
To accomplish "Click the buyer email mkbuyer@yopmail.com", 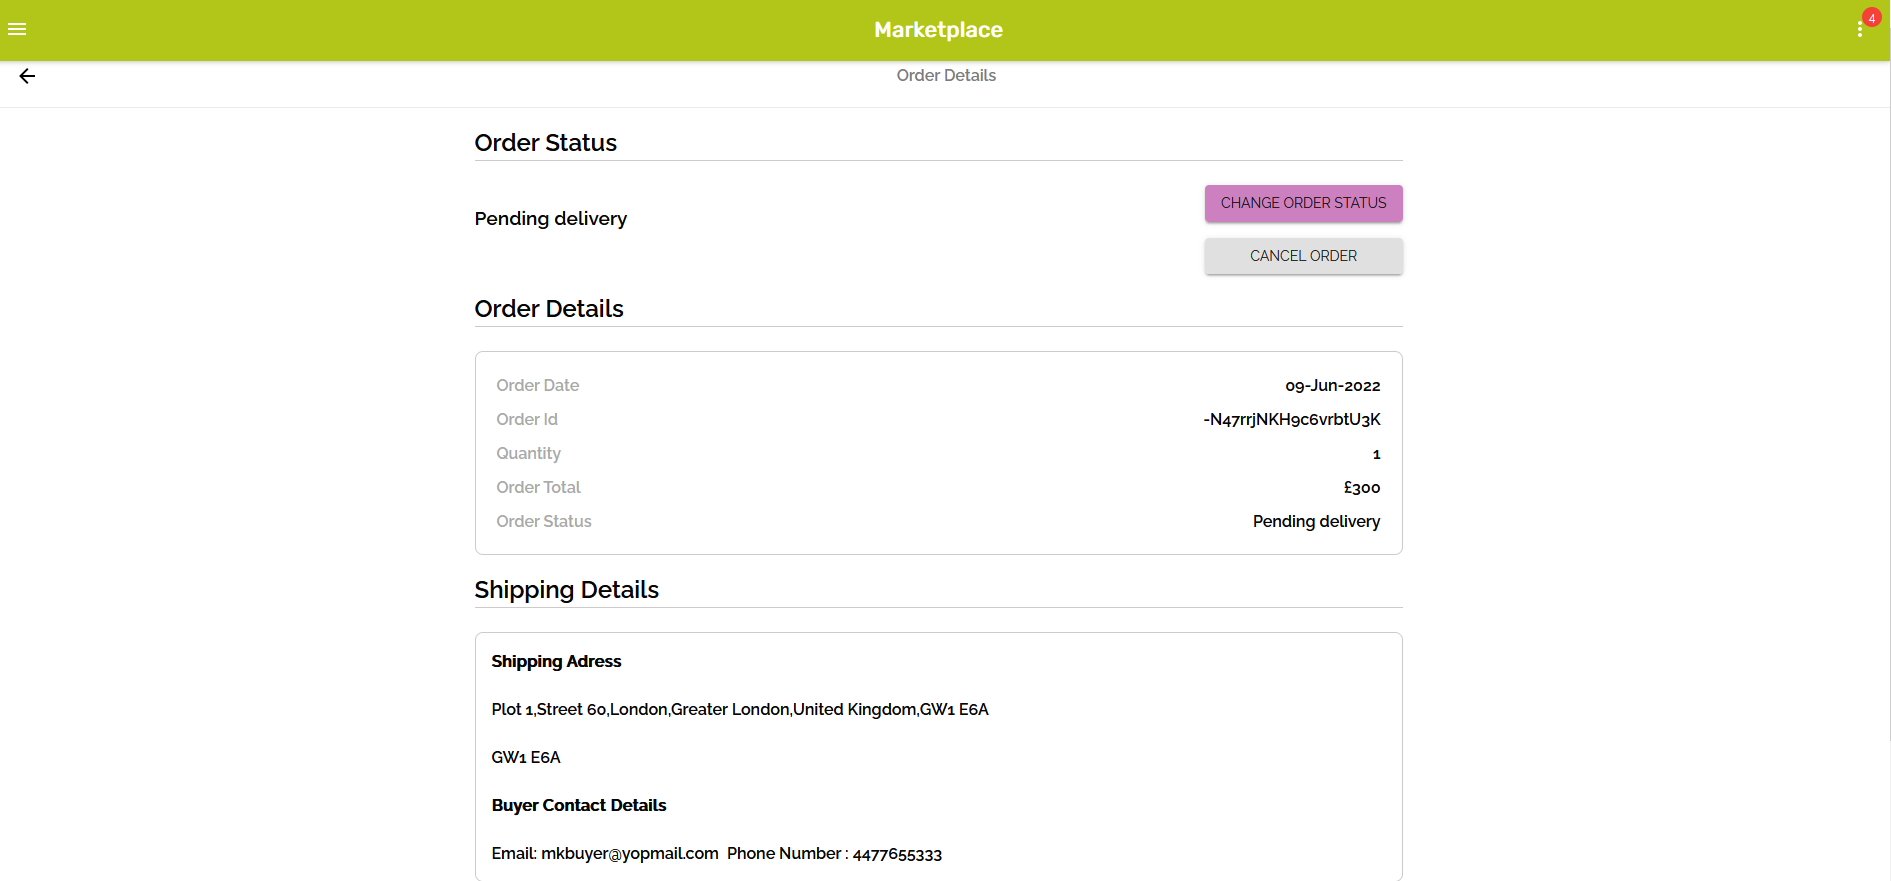I will point(629,854).
